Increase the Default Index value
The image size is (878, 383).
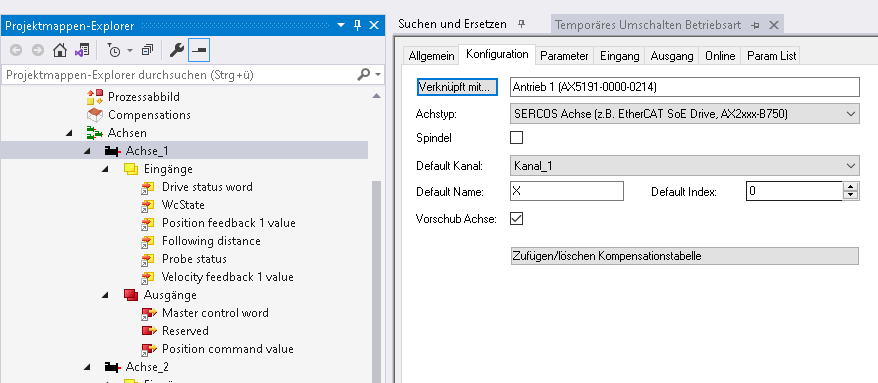tap(851, 186)
